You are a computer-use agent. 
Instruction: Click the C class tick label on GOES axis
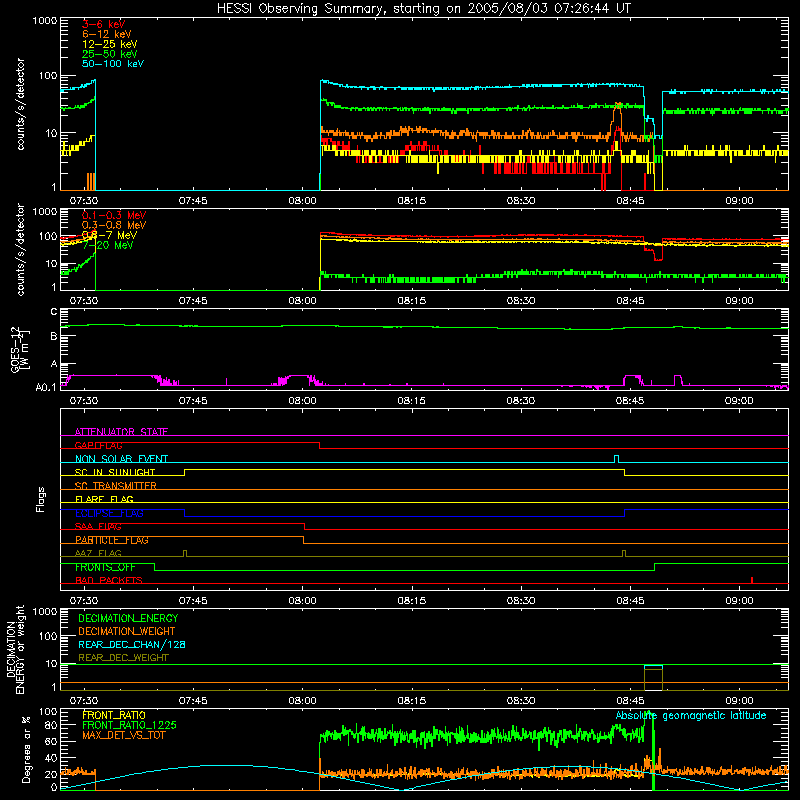[54, 312]
